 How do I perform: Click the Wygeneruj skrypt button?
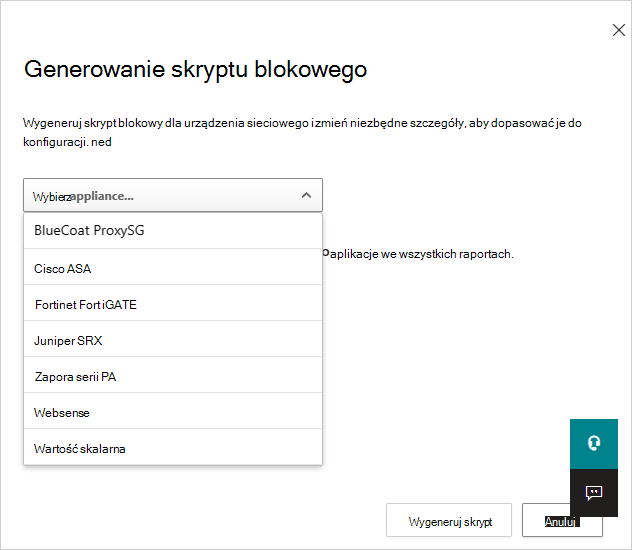pos(449,520)
